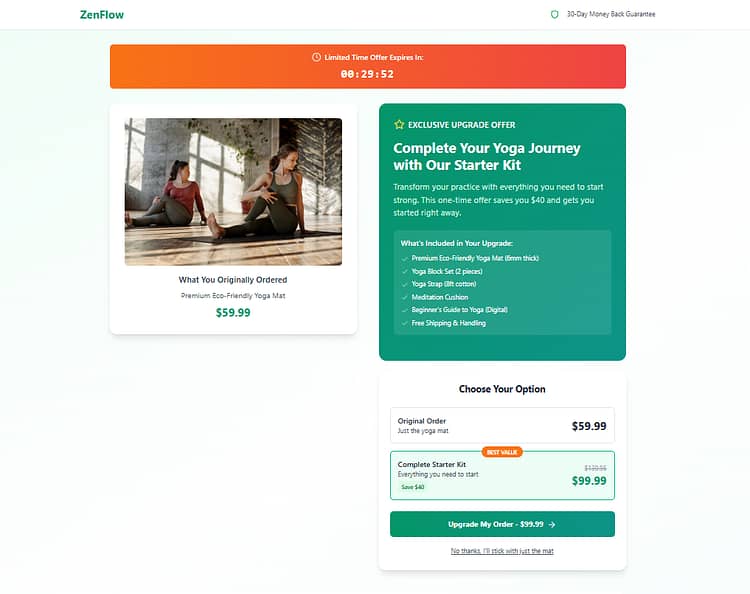The image size is (750, 594).
Task: Click checkmark next to Yoga Strap item
Action: tap(405, 285)
